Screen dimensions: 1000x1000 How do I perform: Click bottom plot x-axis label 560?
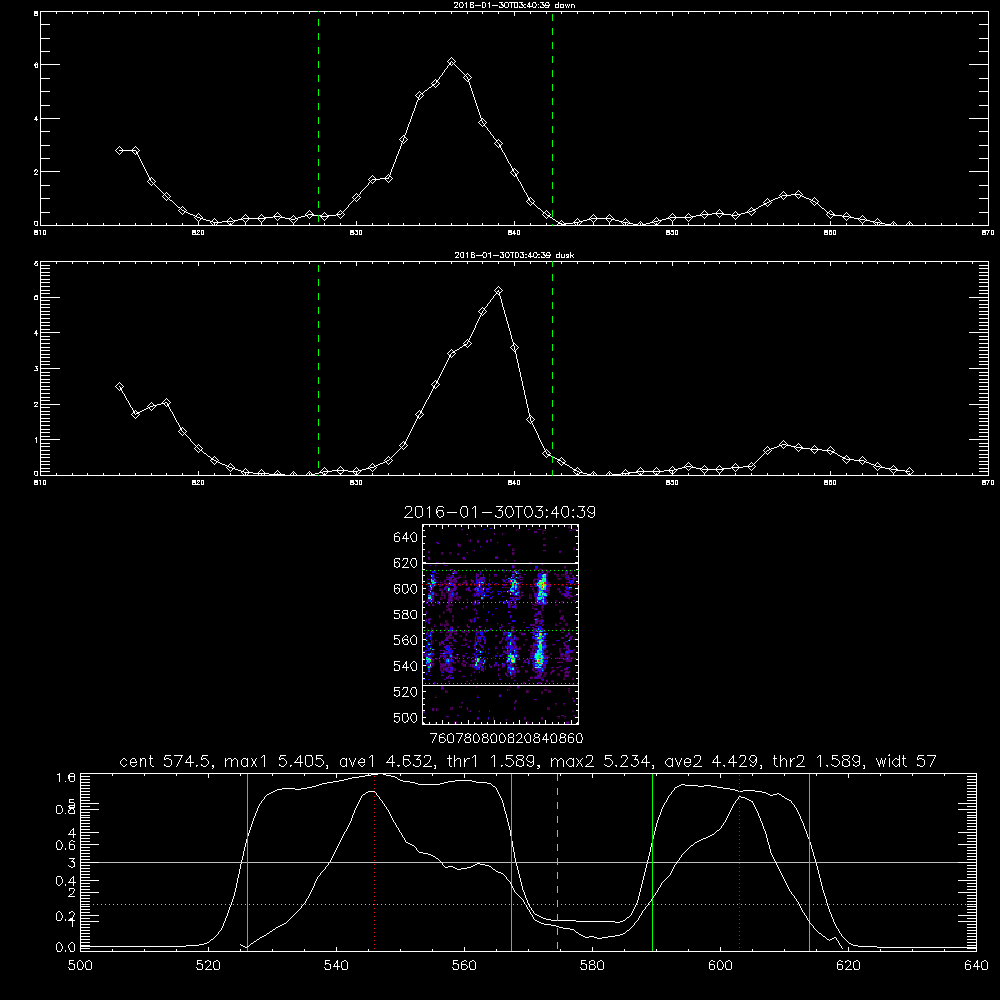tap(464, 966)
